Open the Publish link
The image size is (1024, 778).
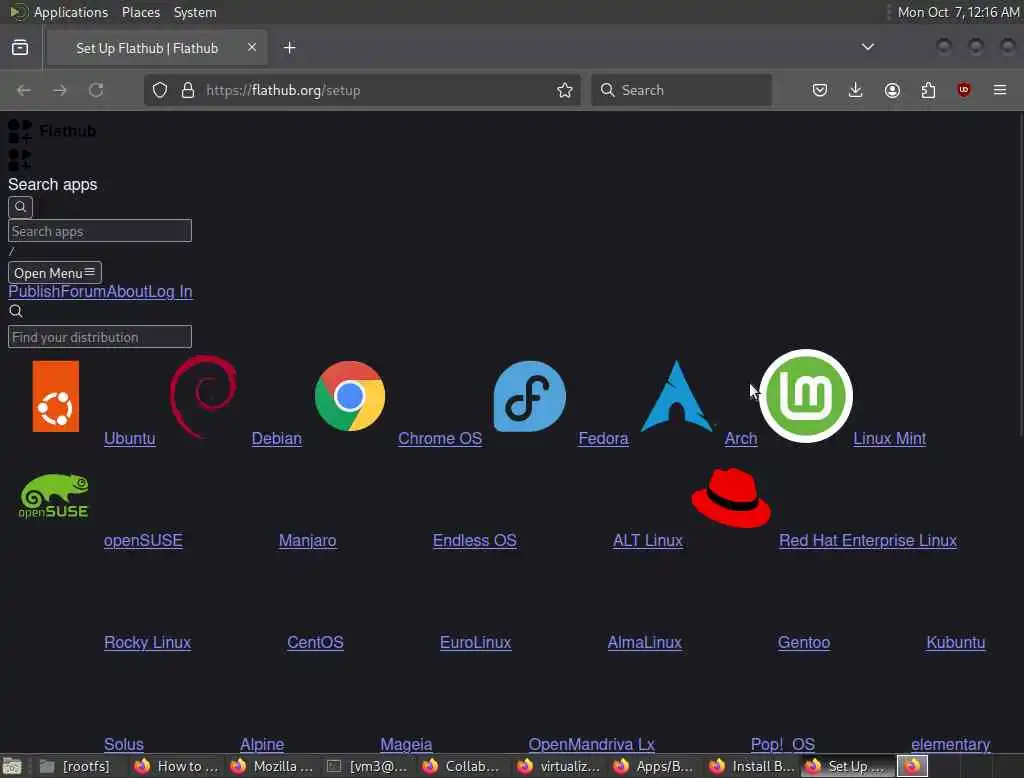click(x=34, y=291)
